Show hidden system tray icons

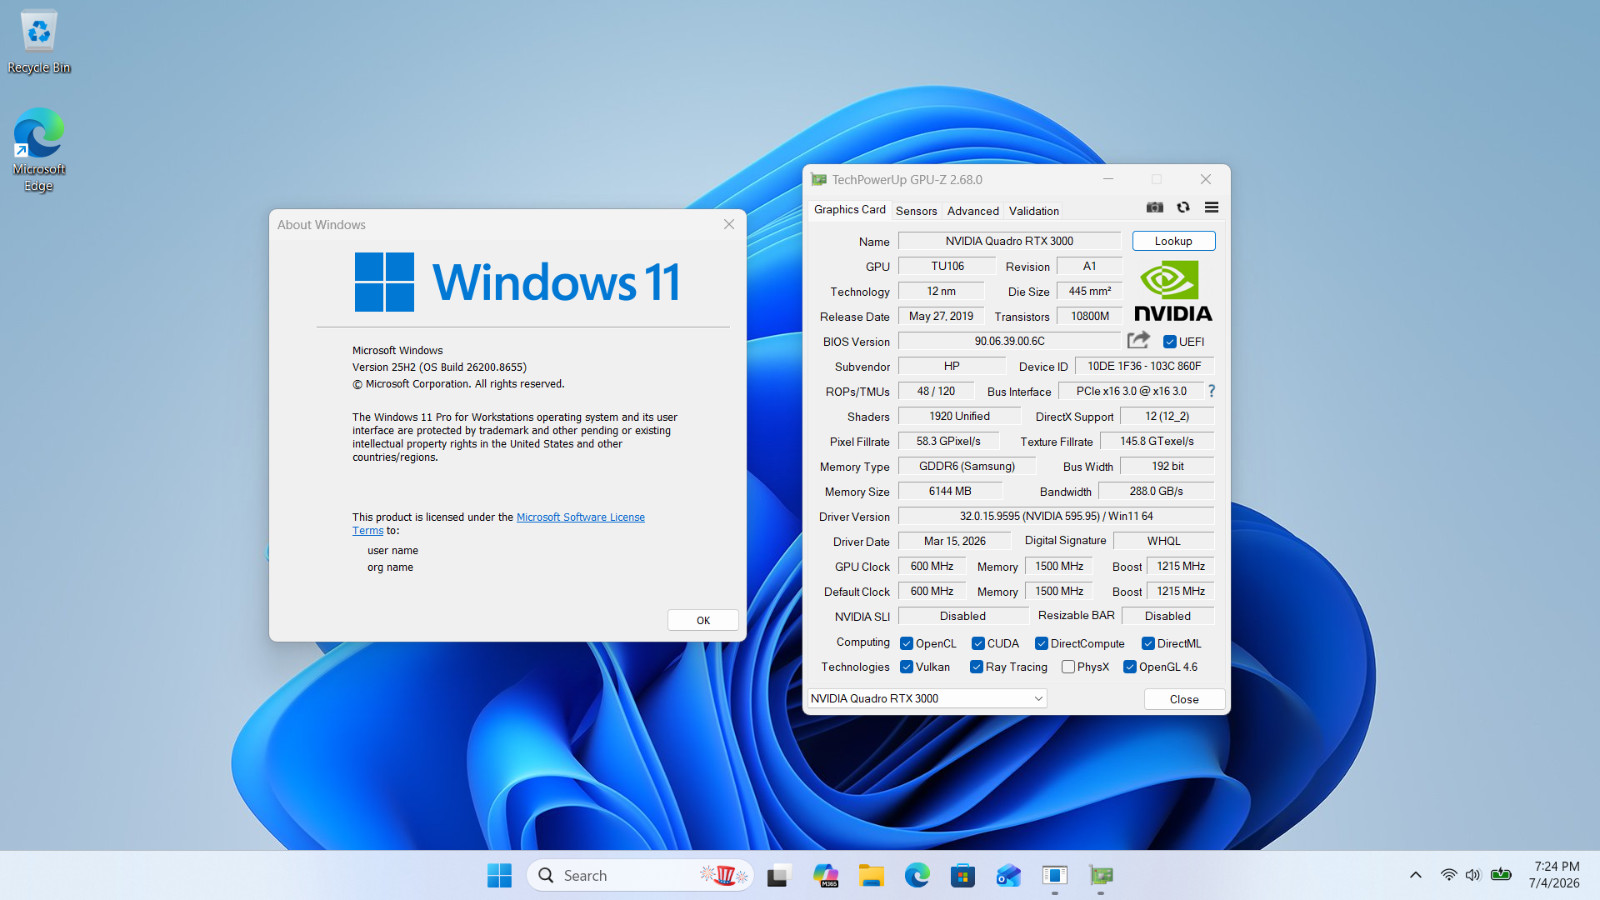click(1415, 875)
